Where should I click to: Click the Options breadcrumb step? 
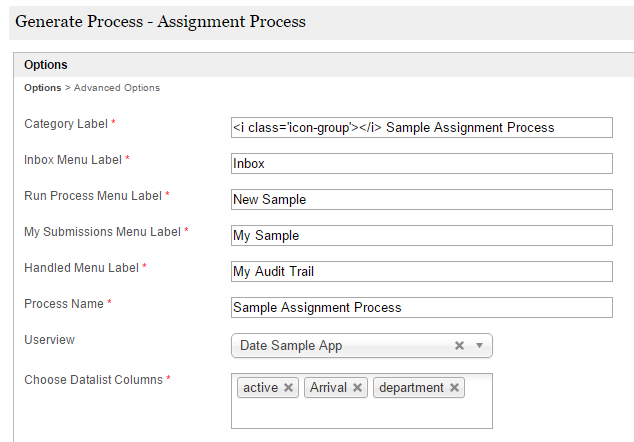click(42, 88)
